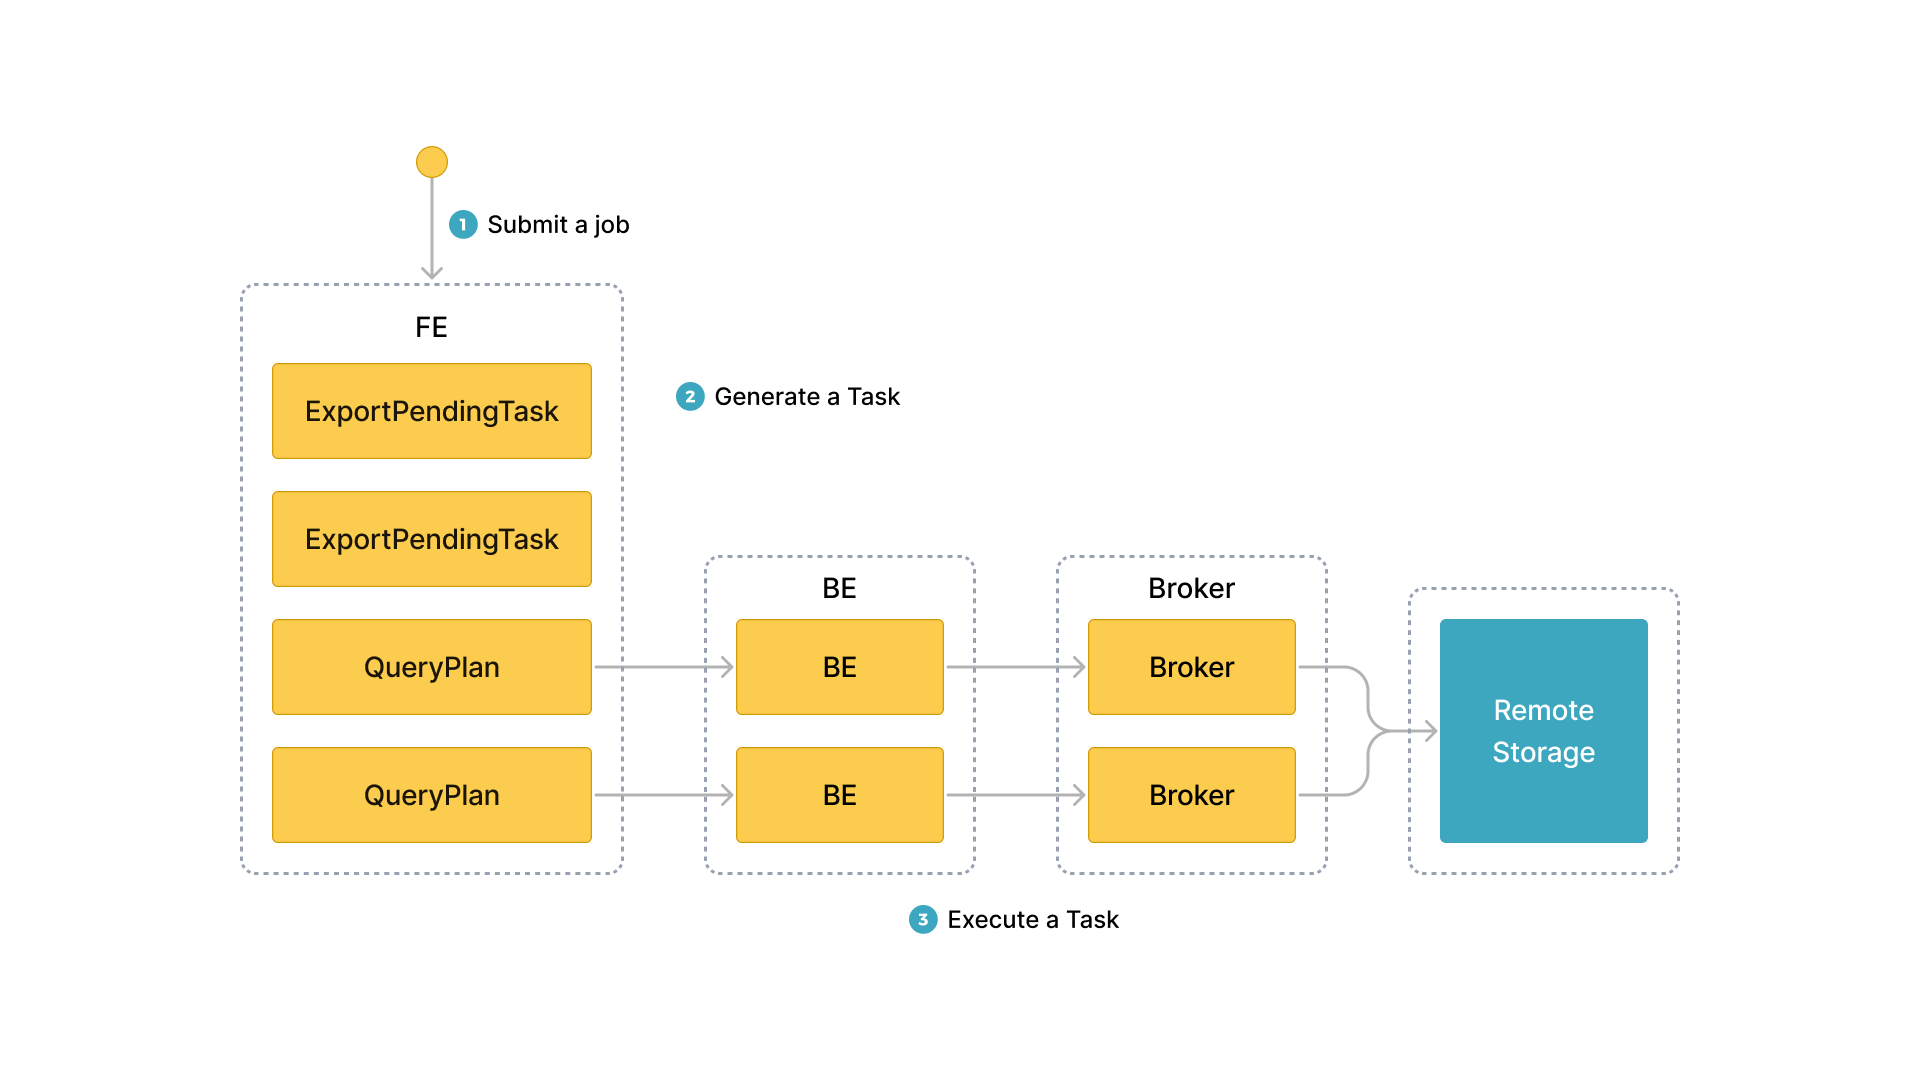
Task: Click the step 3 number badge
Action: pos(923,920)
